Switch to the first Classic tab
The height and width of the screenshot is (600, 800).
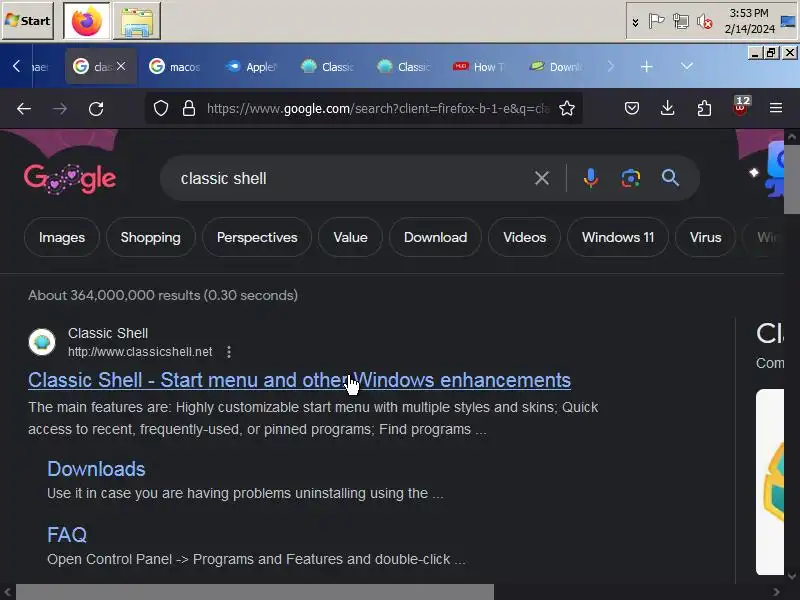(328, 66)
